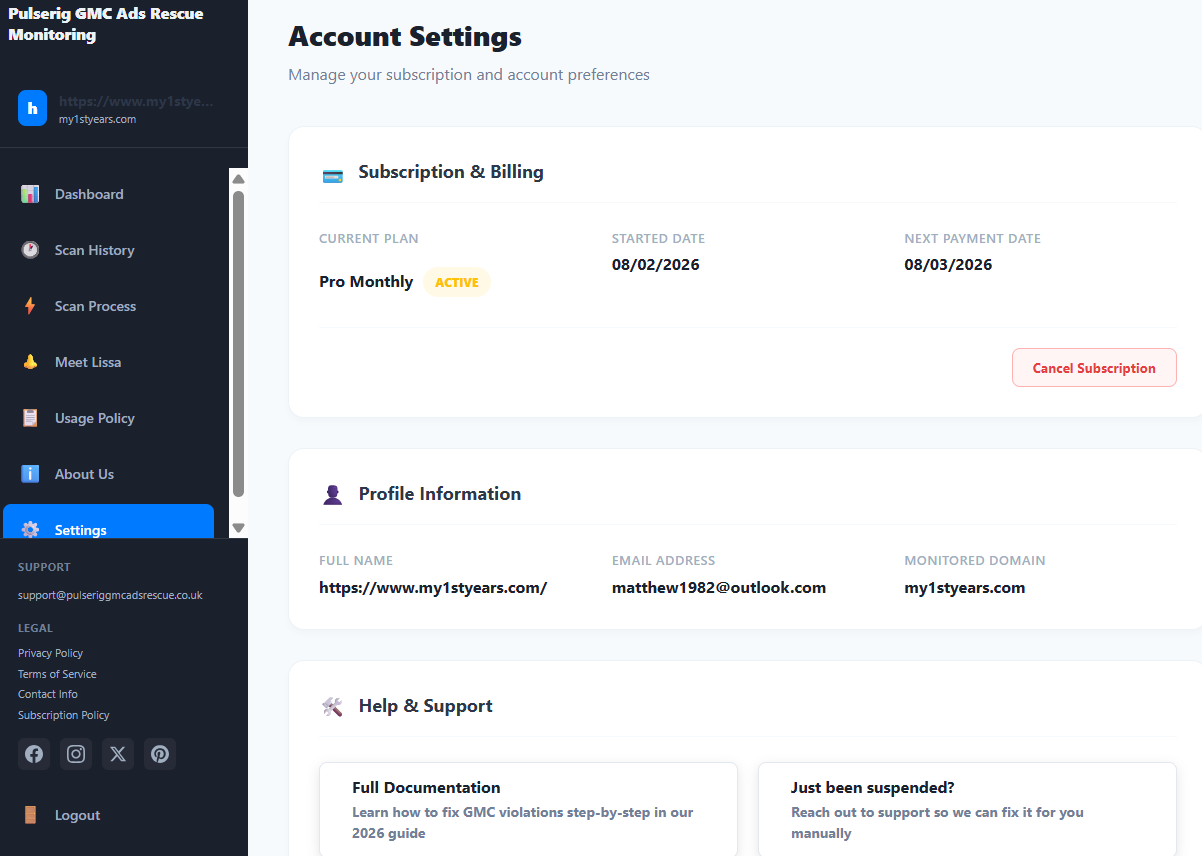Viewport: 1202px width, 856px height.
Task: Open Meet Lissa menu item
Action: point(88,362)
